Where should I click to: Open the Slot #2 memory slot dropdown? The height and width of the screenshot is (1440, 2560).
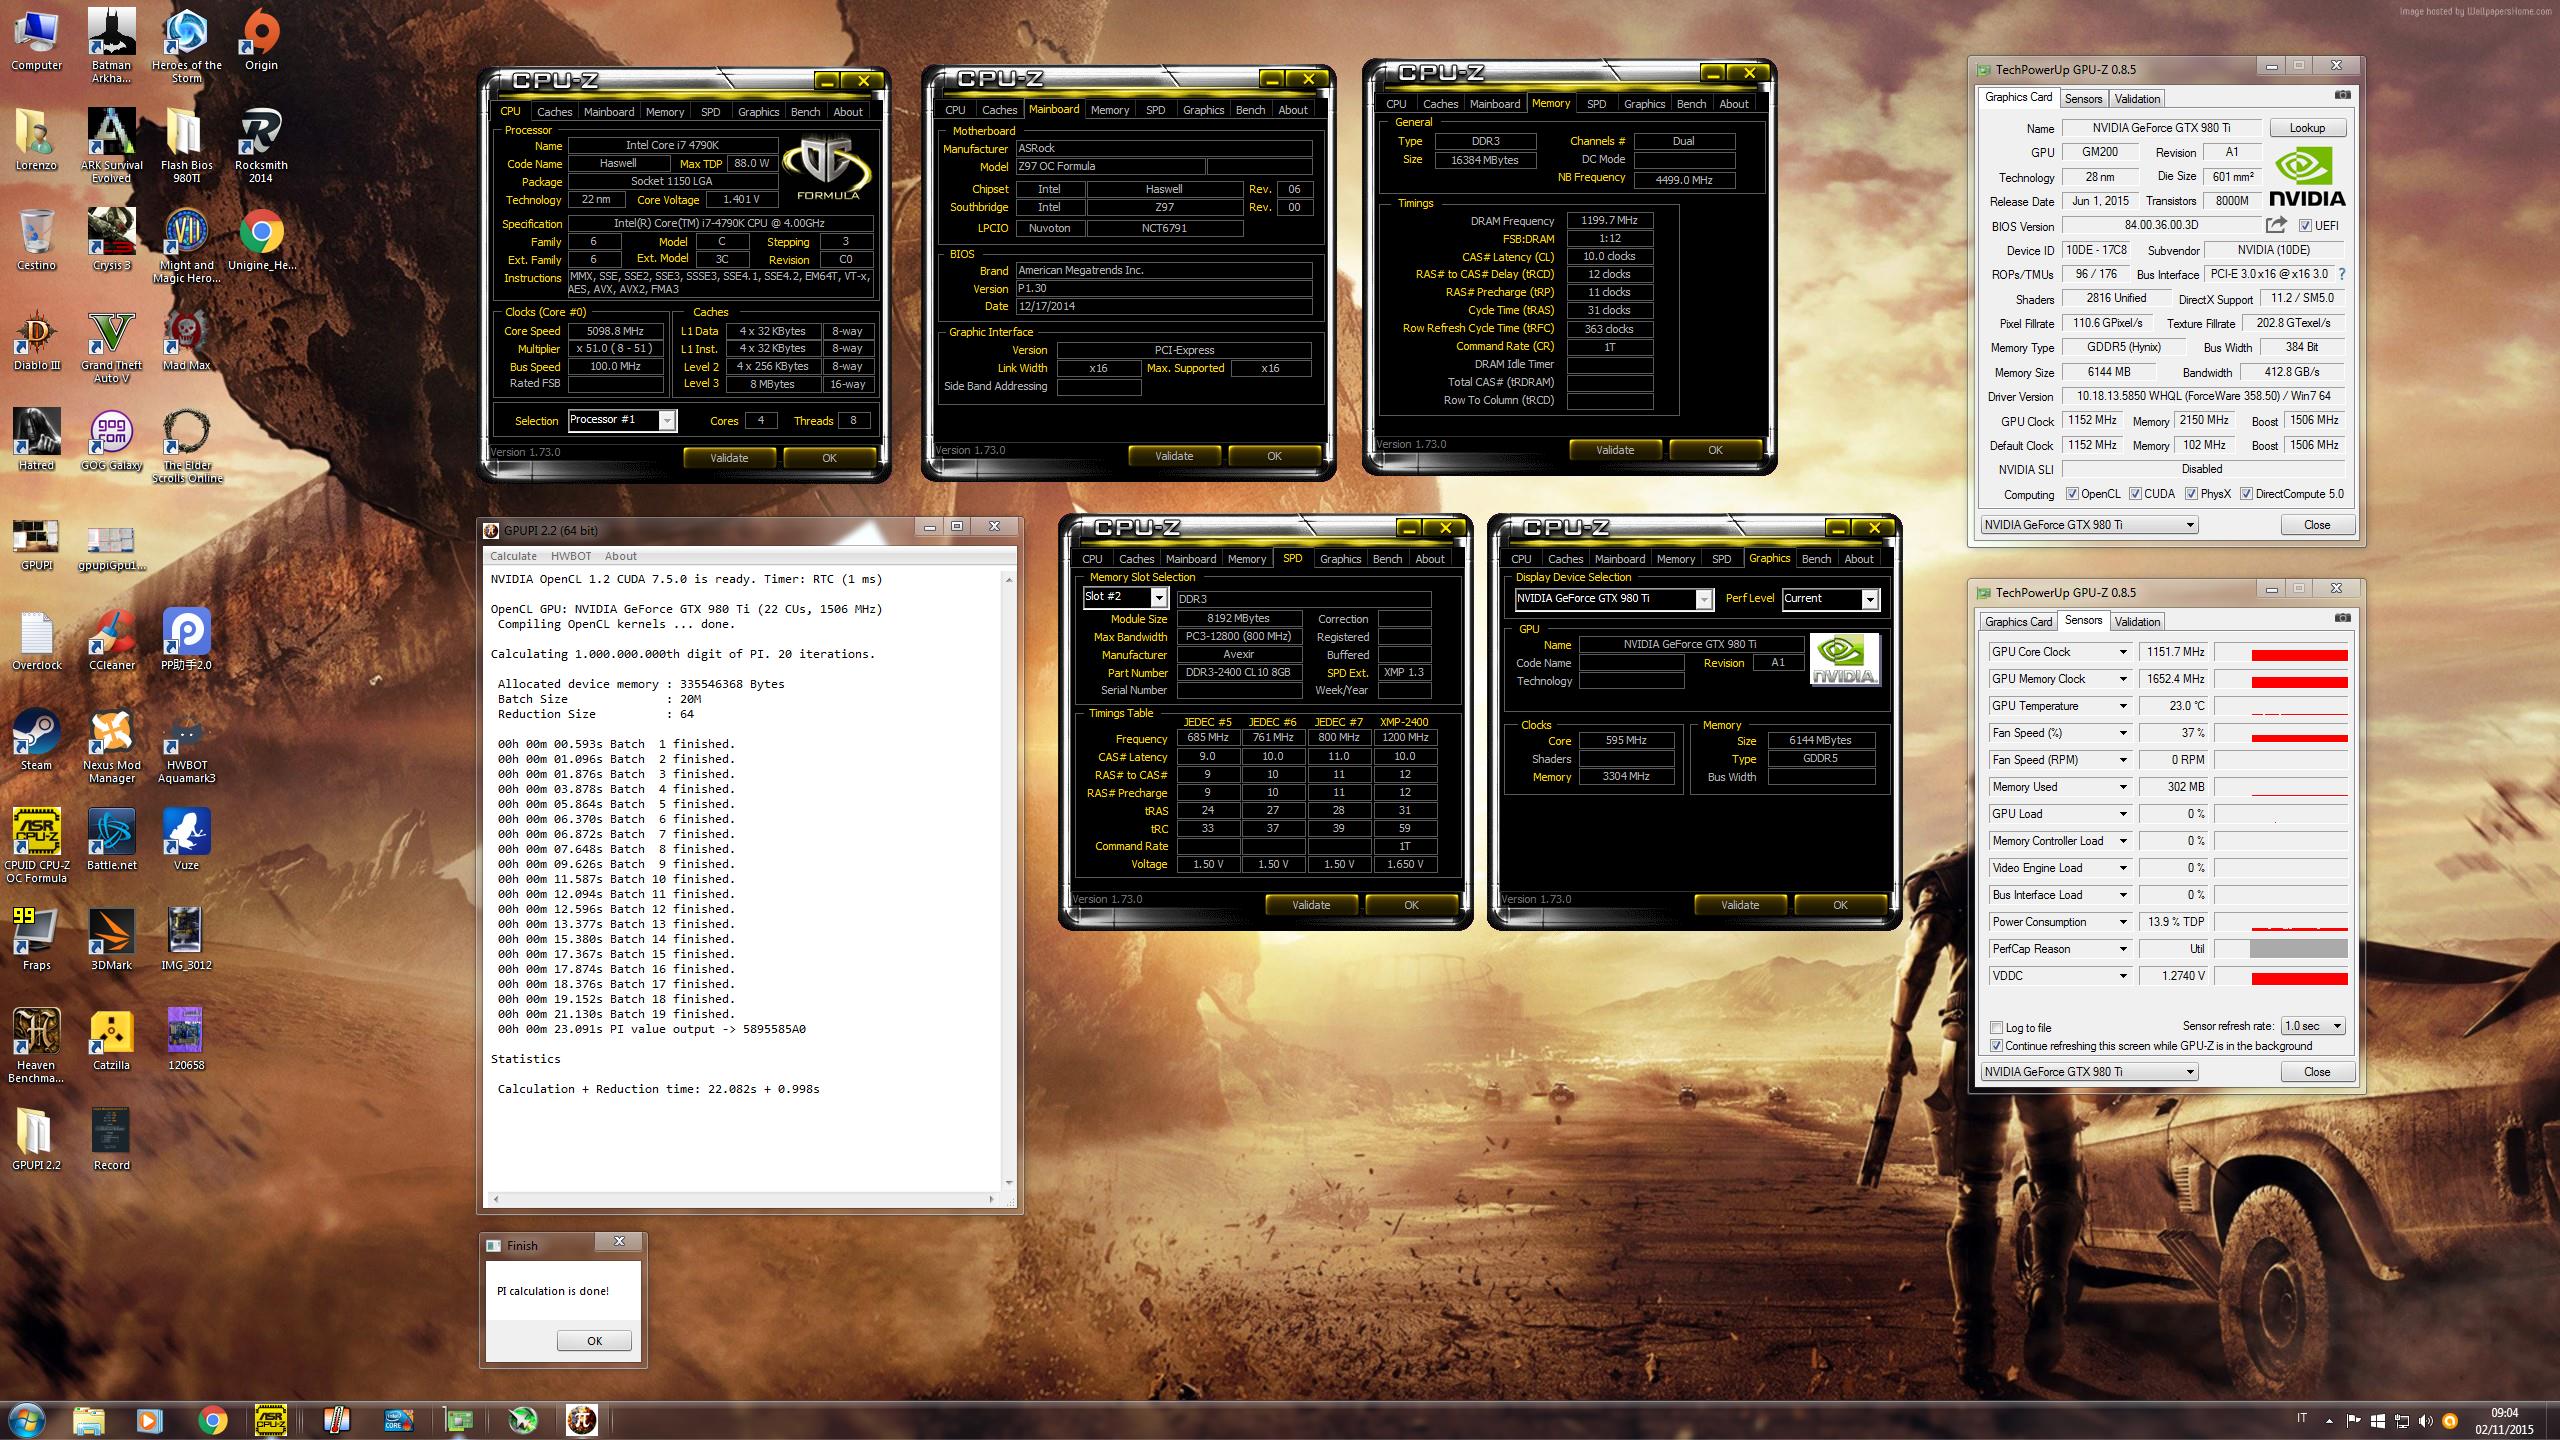1159,597
